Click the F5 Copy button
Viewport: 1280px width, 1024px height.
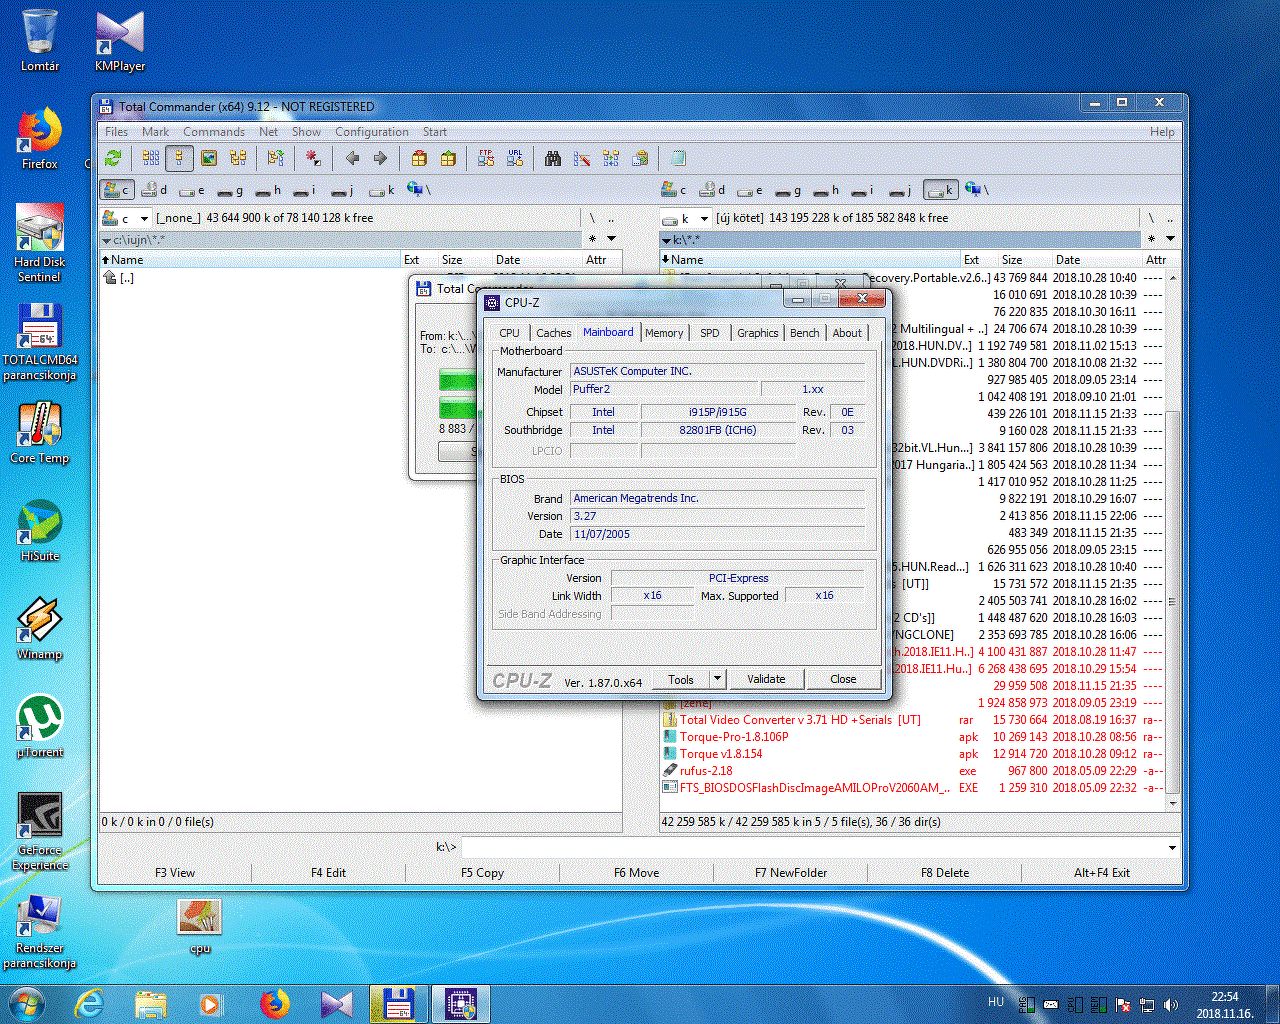(x=482, y=873)
